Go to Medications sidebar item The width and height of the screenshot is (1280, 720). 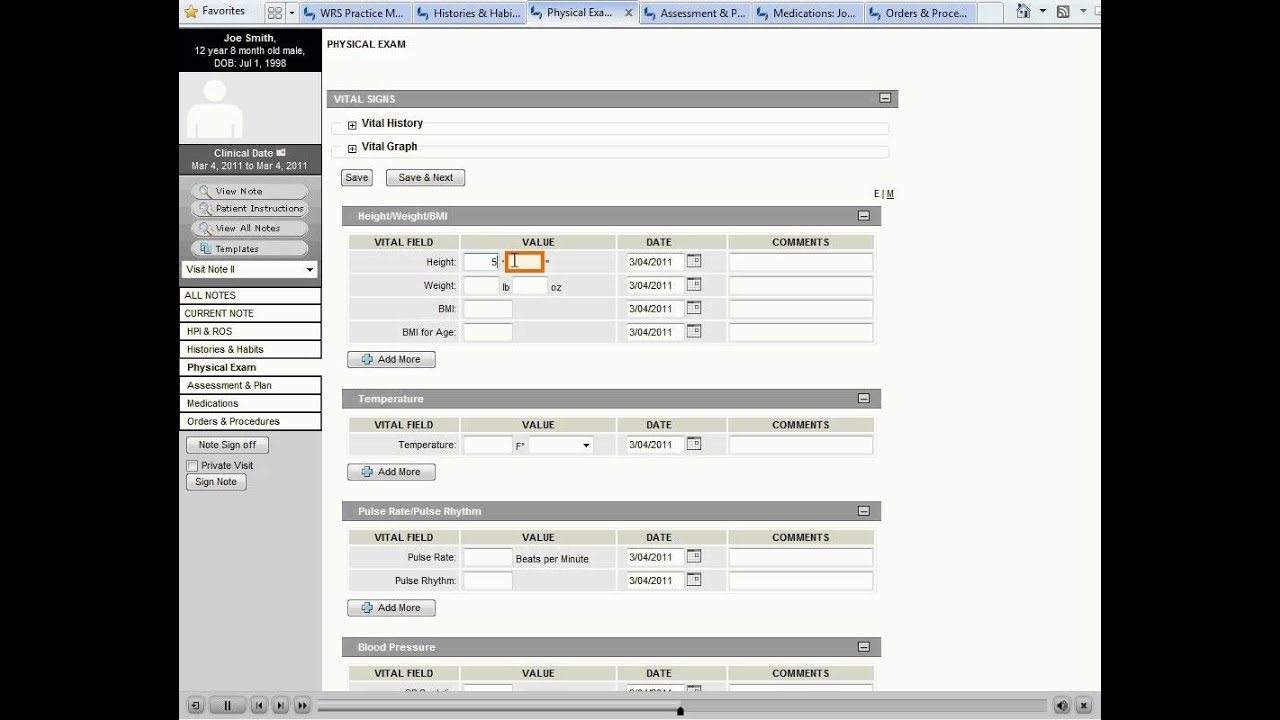pos(251,403)
